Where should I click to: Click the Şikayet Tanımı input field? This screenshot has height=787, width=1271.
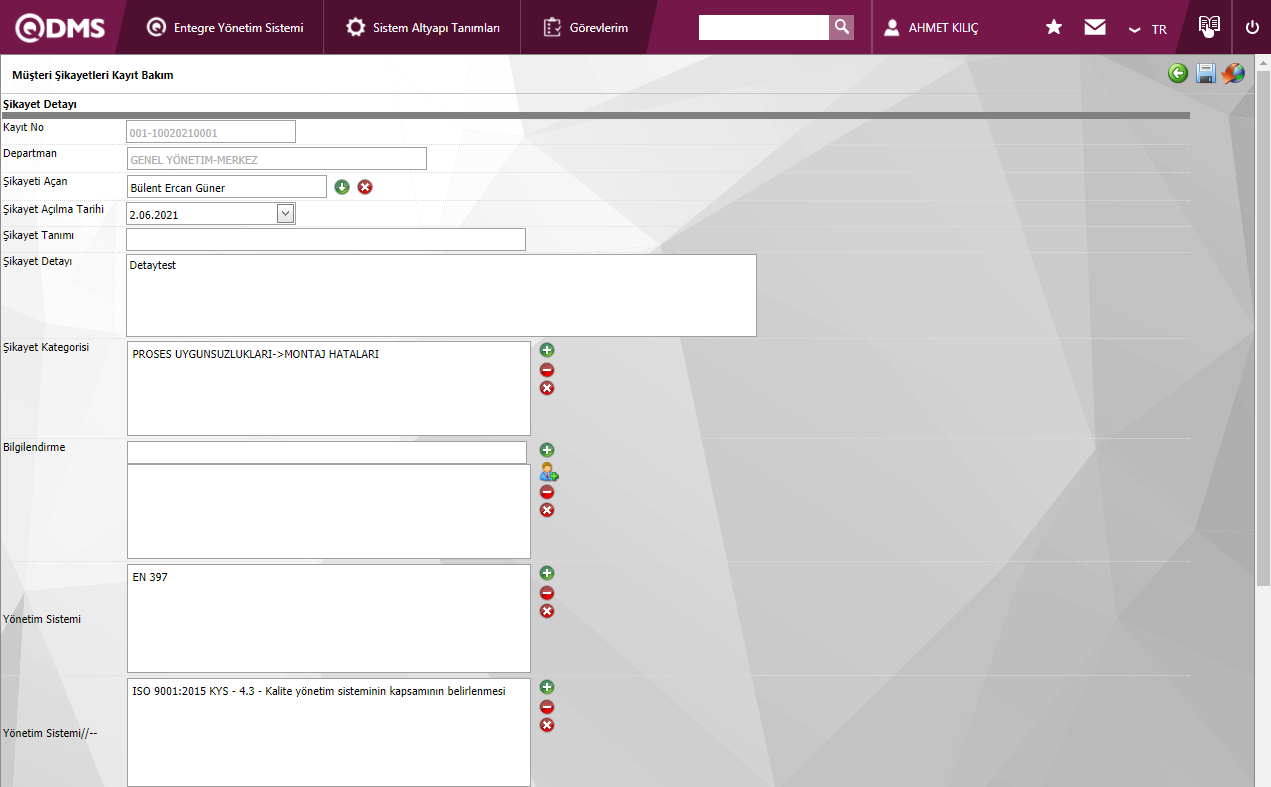coord(326,239)
